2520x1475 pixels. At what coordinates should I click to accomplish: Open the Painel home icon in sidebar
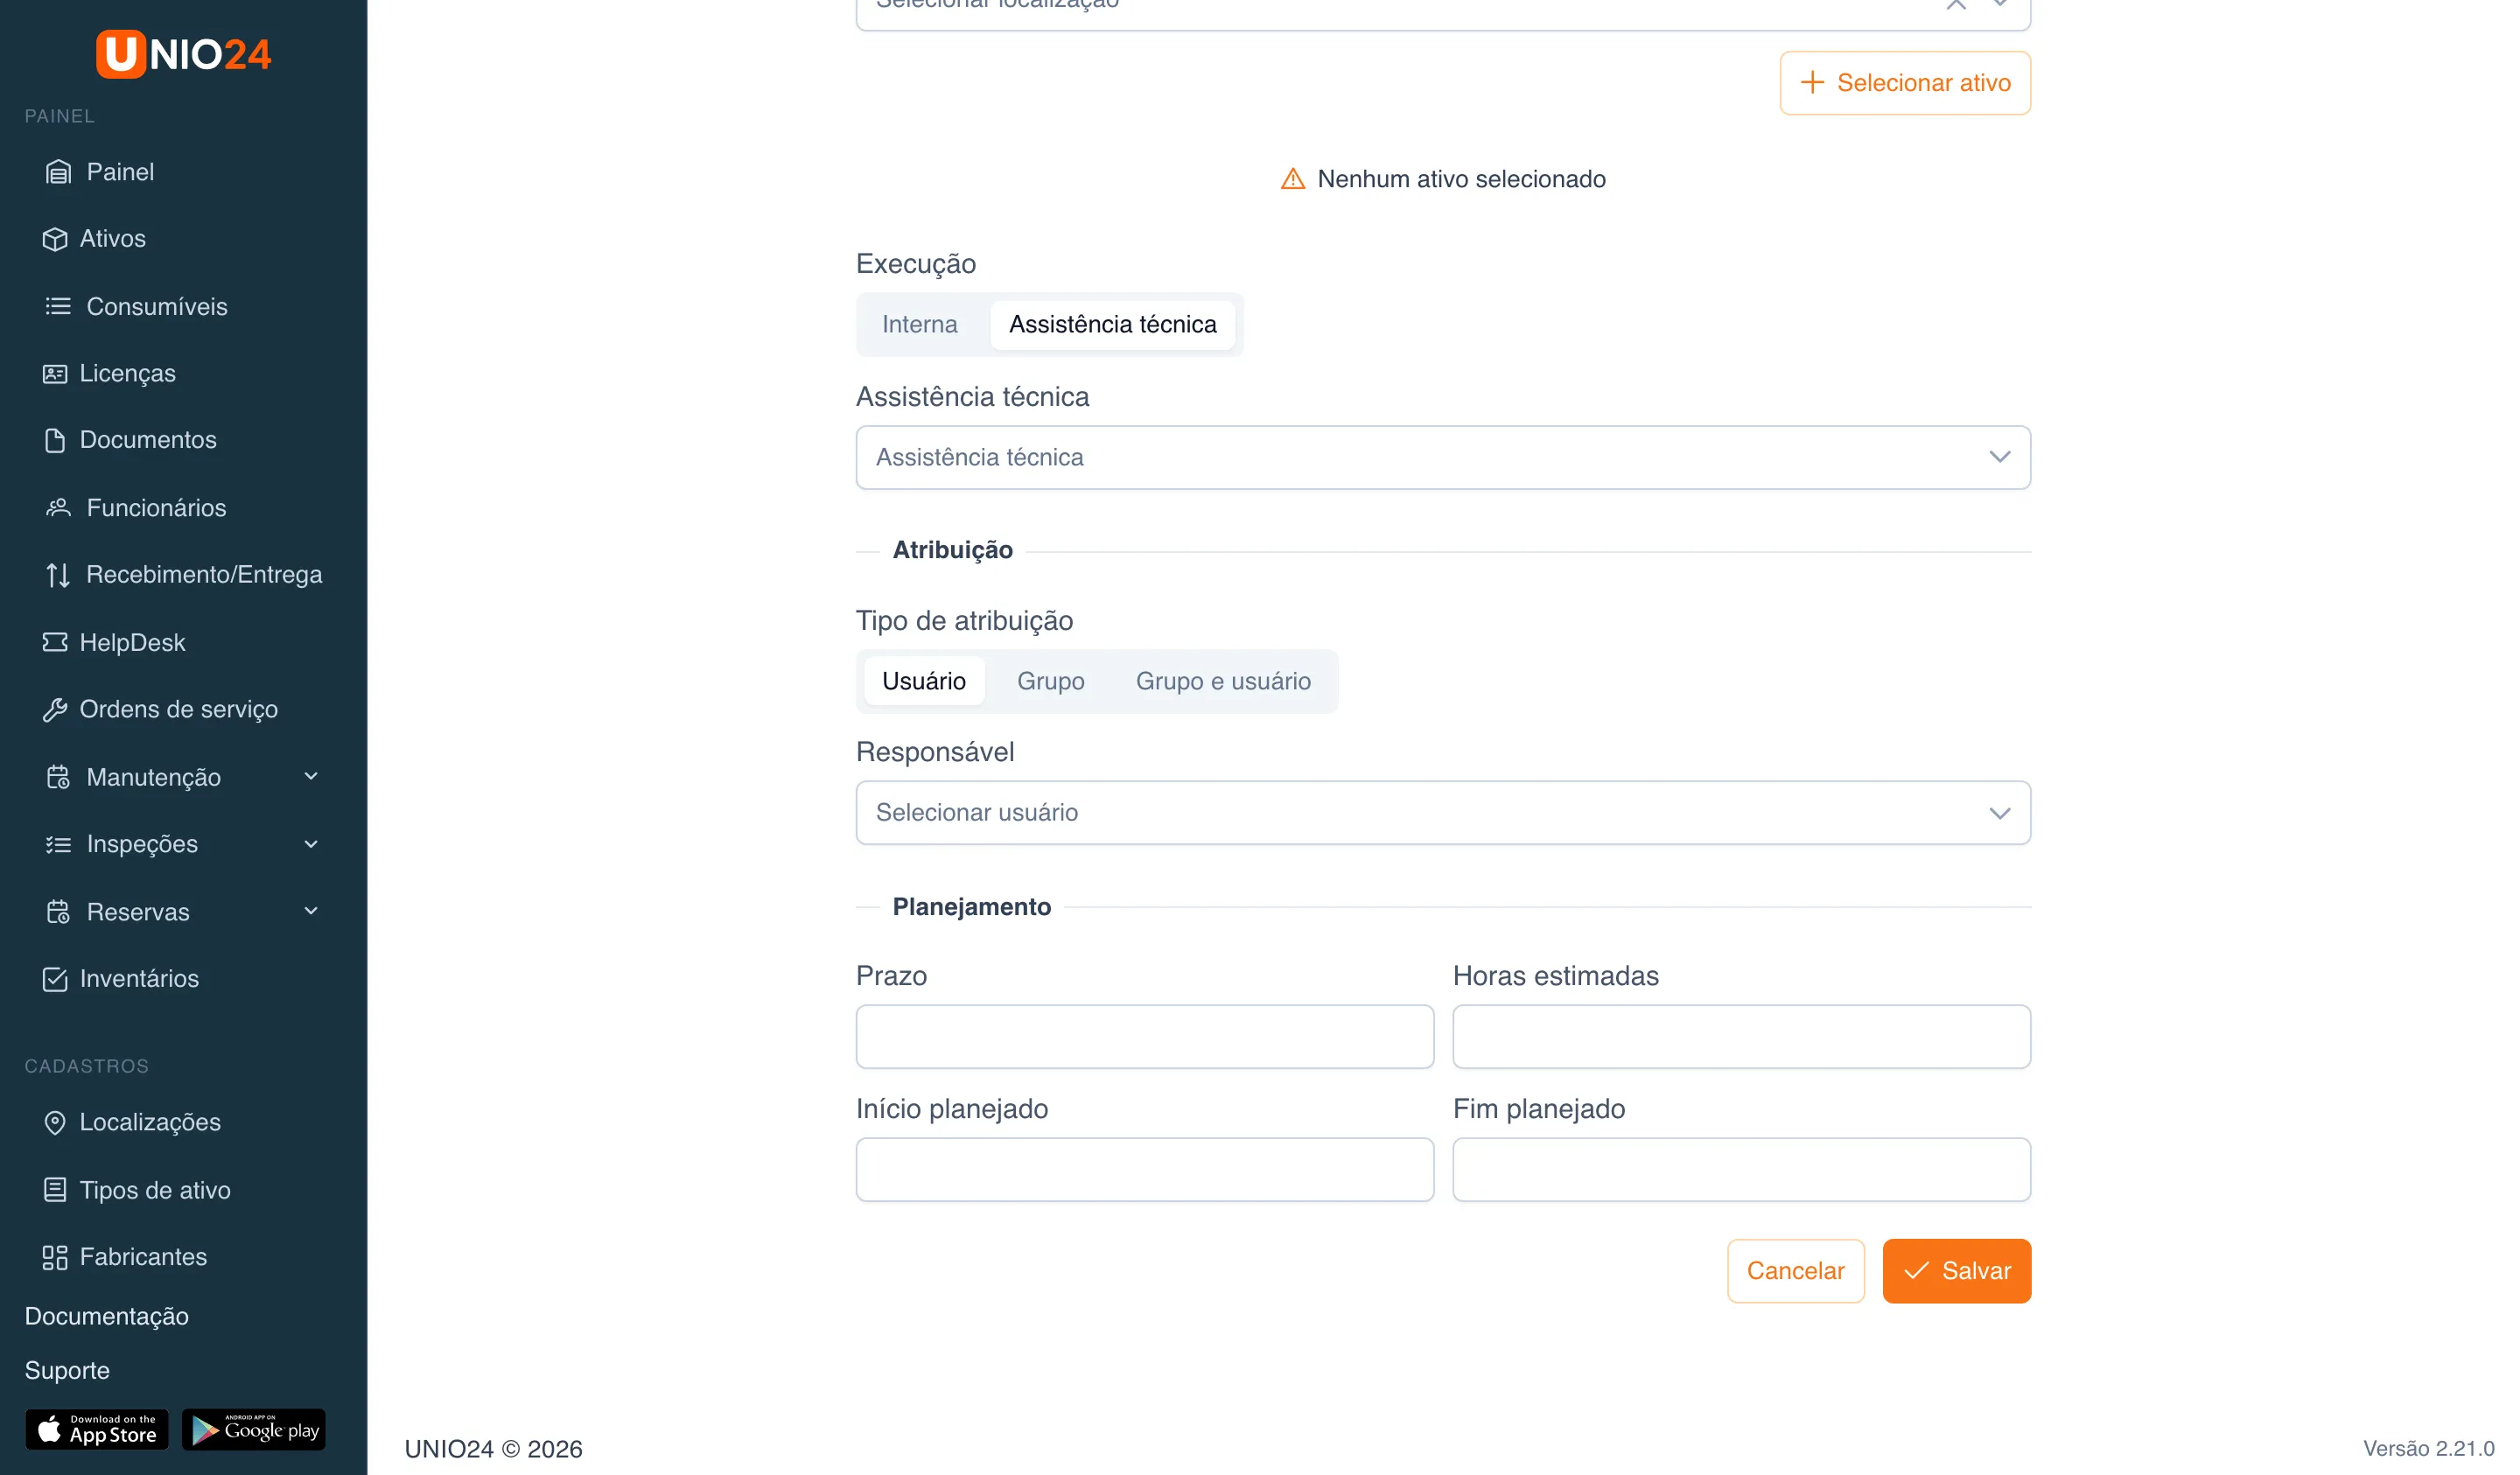[x=58, y=172]
